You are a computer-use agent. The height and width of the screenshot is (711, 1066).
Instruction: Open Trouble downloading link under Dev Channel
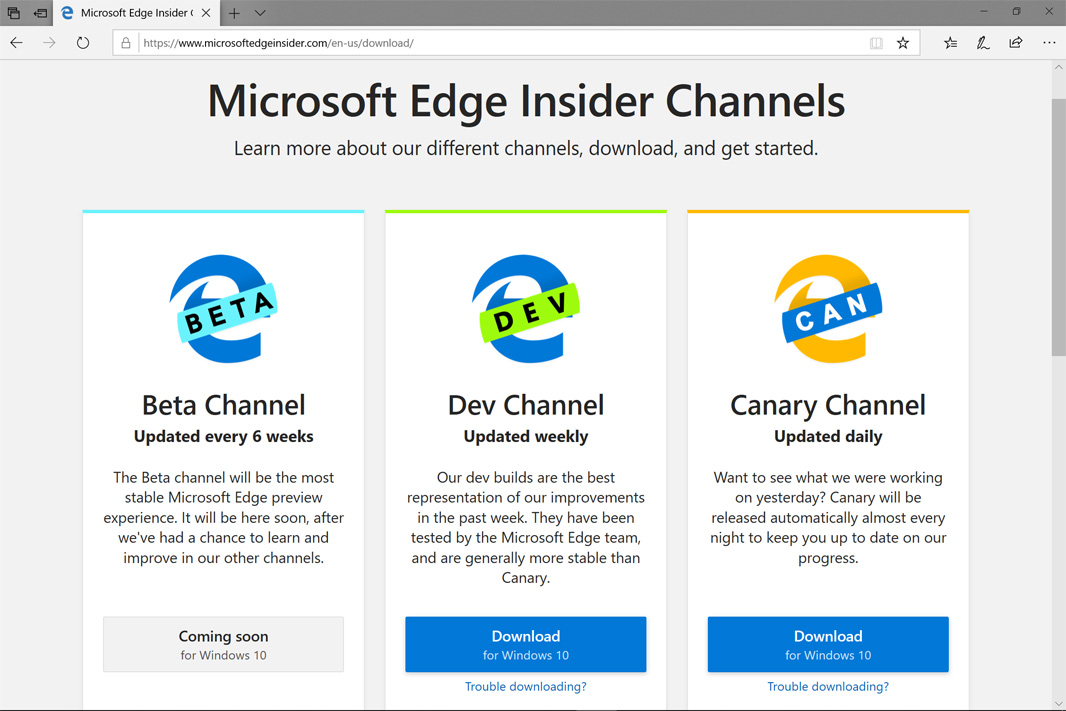[525, 686]
